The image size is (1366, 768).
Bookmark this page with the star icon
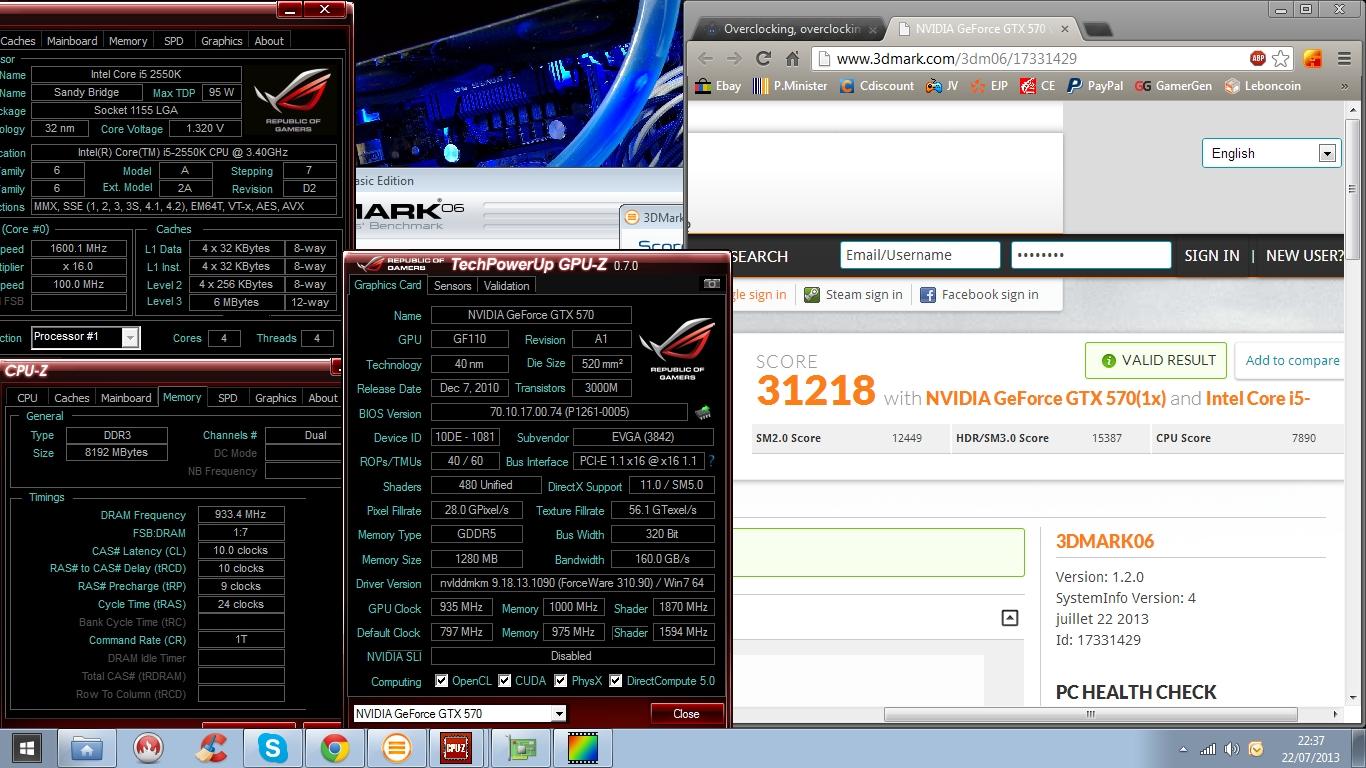point(1281,58)
